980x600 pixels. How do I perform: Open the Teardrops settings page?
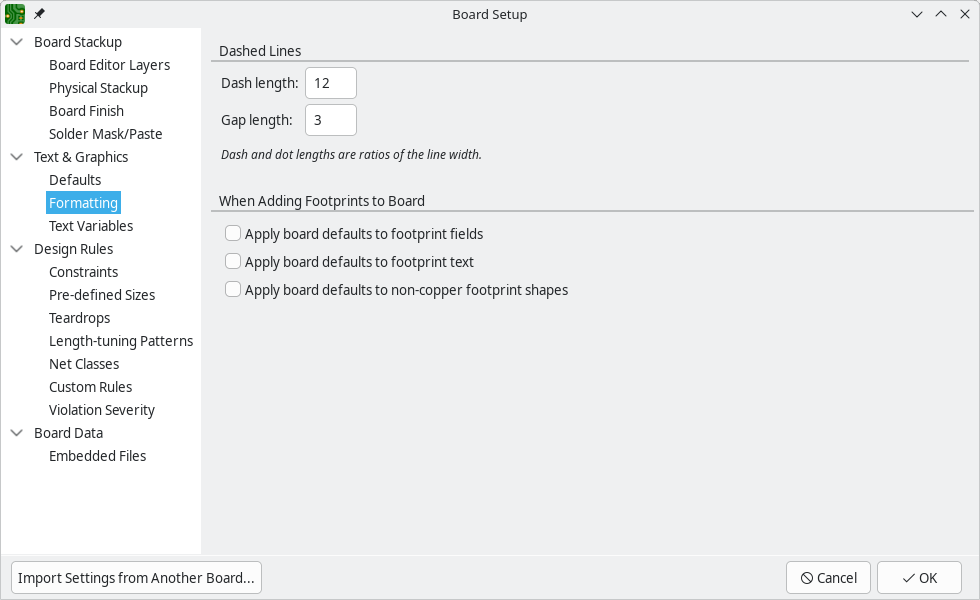point(79,317)
